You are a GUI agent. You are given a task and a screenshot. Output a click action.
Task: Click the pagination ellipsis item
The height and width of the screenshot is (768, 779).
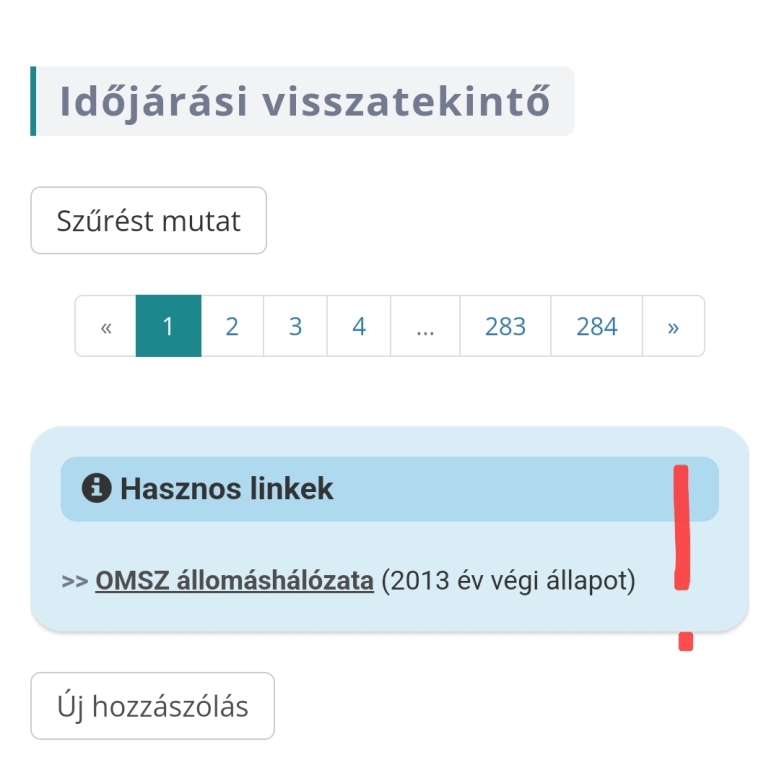click(x=425, y=326)
